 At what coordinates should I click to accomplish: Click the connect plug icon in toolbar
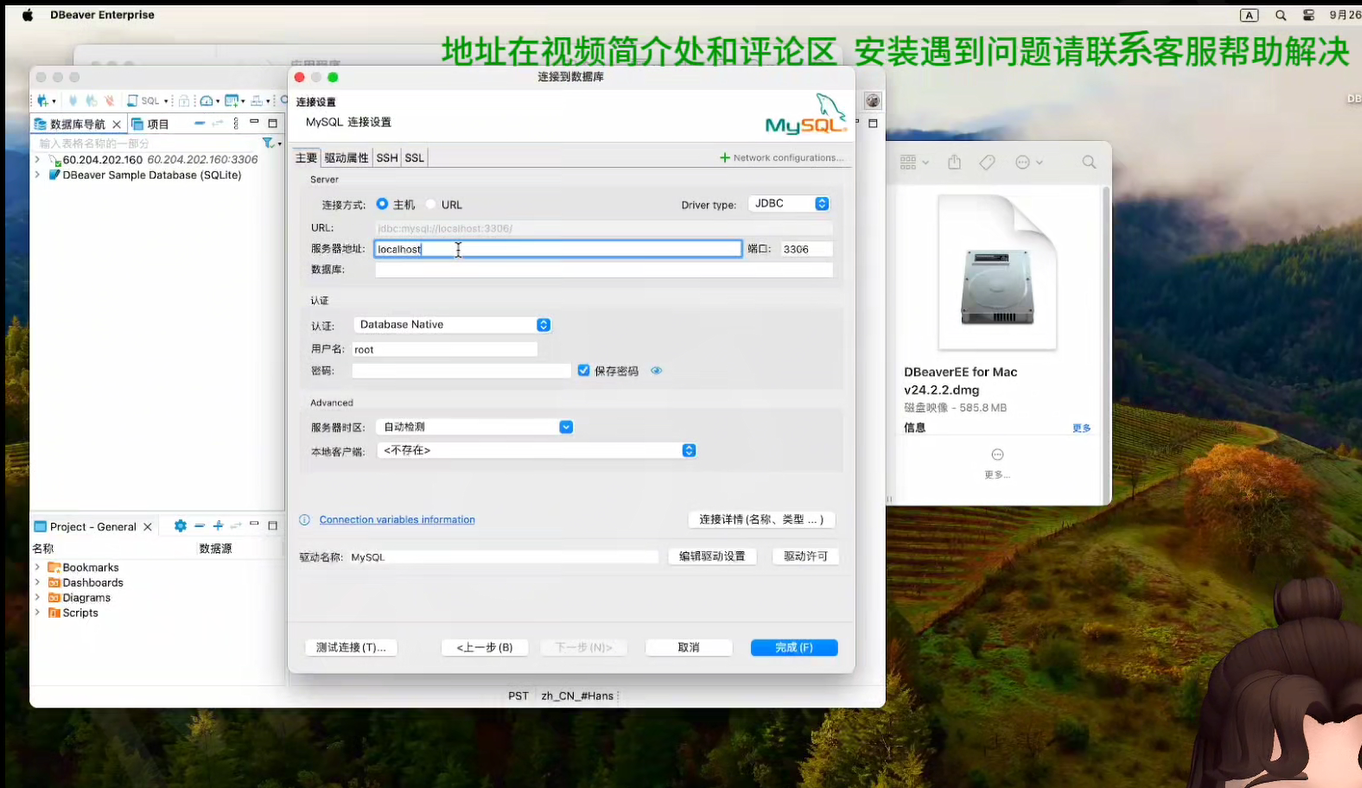pyautogui.click(x=73, y=100)
